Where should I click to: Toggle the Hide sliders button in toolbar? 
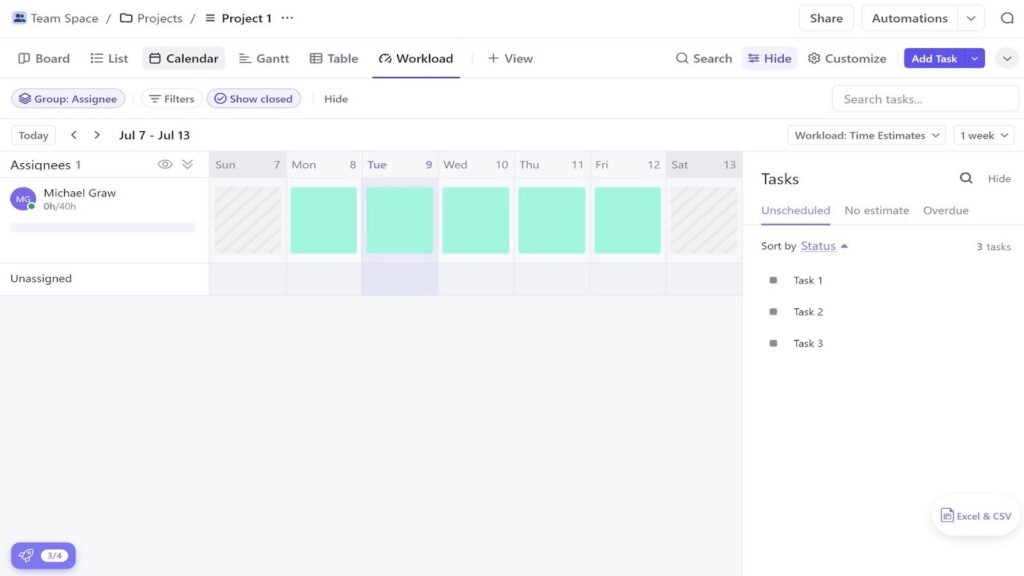(x=769, y=58)
